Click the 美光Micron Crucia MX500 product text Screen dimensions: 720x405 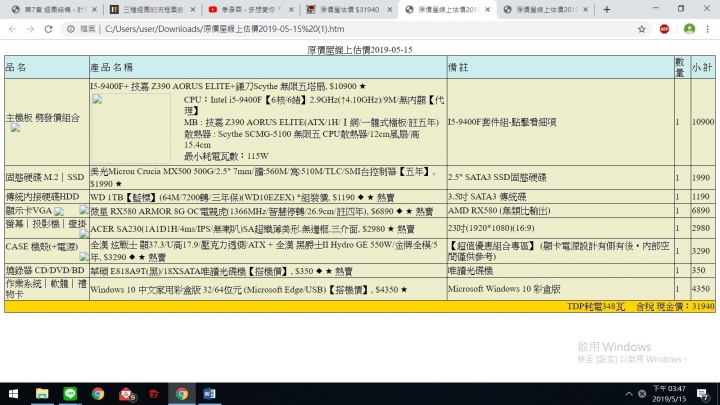(x=262, y=177)
